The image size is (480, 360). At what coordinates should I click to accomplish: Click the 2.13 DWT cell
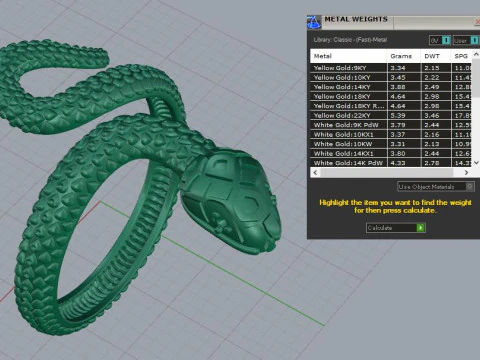(x=435, y=144)
